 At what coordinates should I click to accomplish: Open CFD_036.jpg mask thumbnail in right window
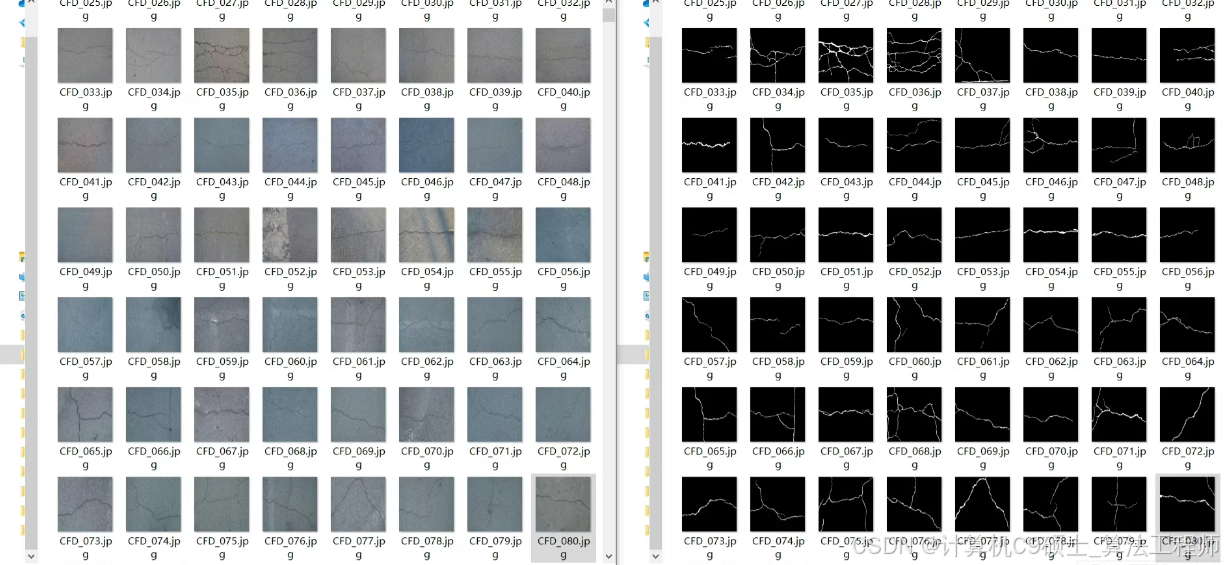(914, 55)
